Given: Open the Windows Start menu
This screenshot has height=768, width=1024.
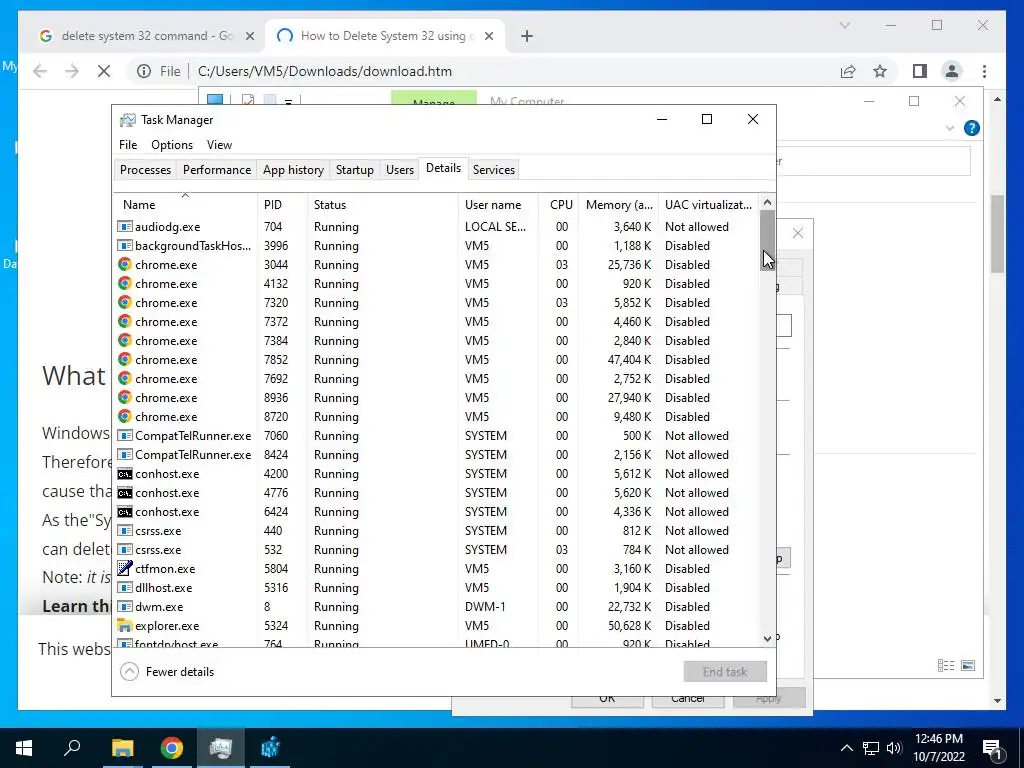Looking at the screenshot, I should [x=24, y=748].
